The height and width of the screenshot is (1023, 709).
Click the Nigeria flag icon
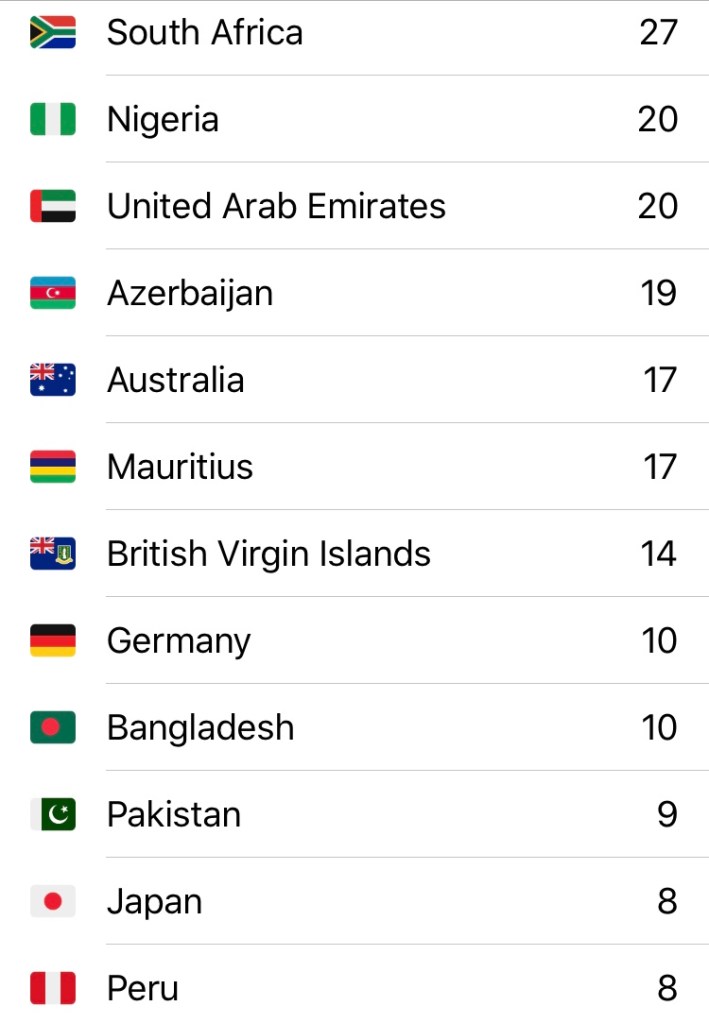click(53, 120)
